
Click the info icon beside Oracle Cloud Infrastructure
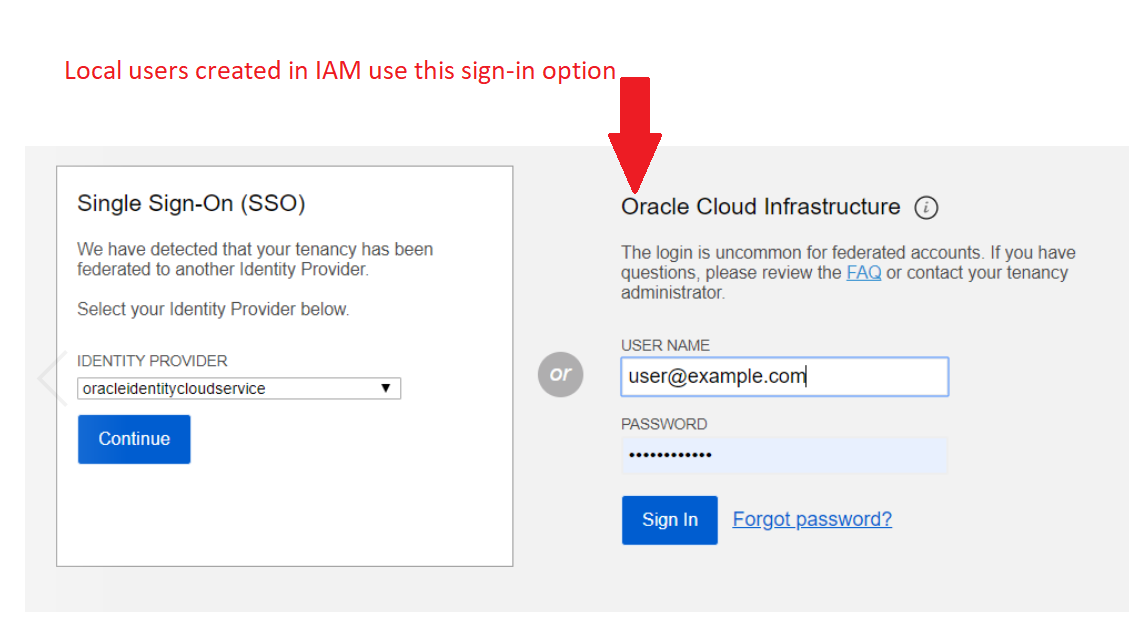[926, 208]
